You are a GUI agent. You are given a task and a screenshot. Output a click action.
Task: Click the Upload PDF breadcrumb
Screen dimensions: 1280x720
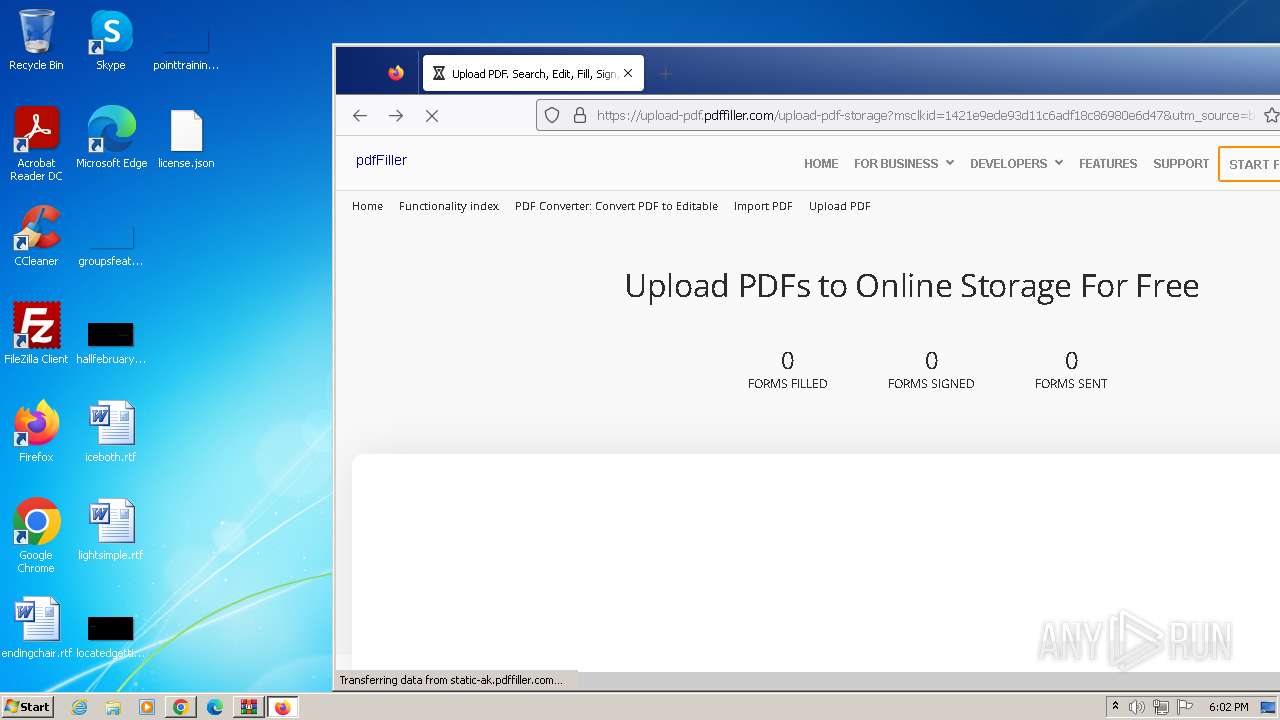[x=840, y=206]
